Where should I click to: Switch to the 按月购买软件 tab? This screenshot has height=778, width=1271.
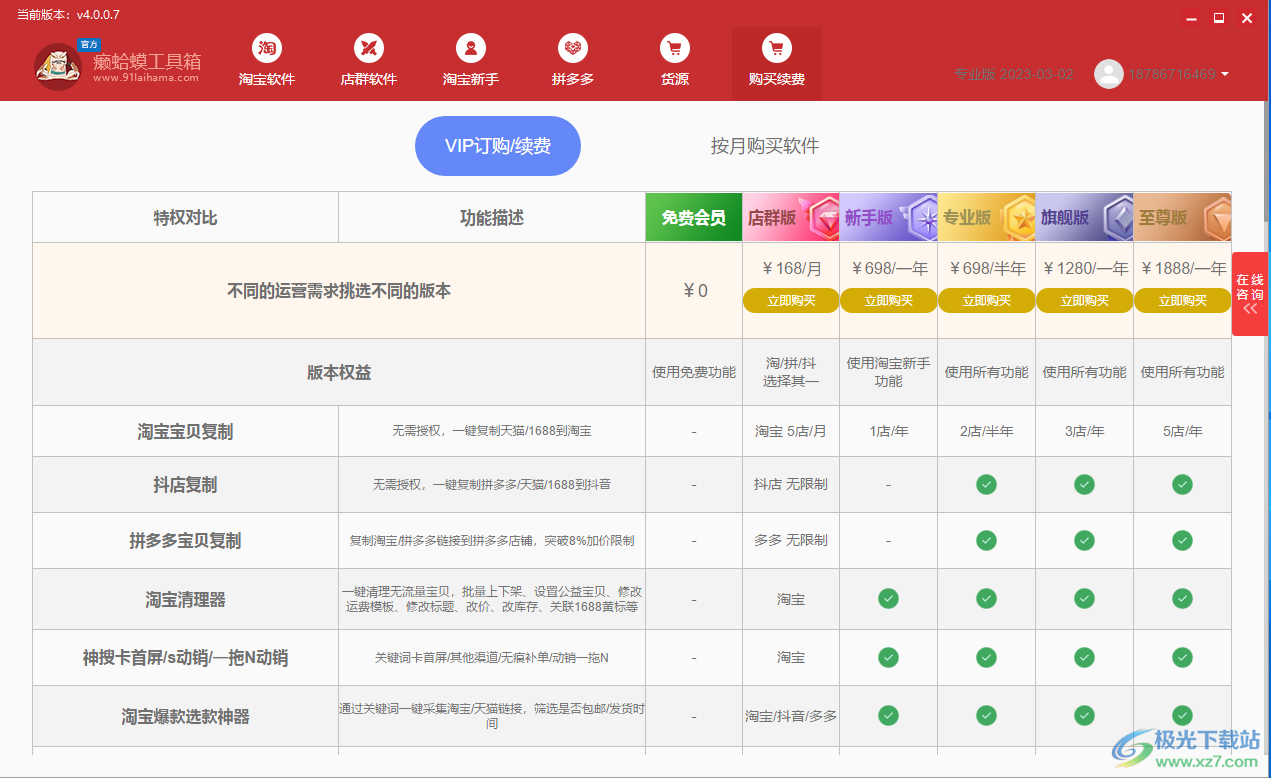(763, 146)
